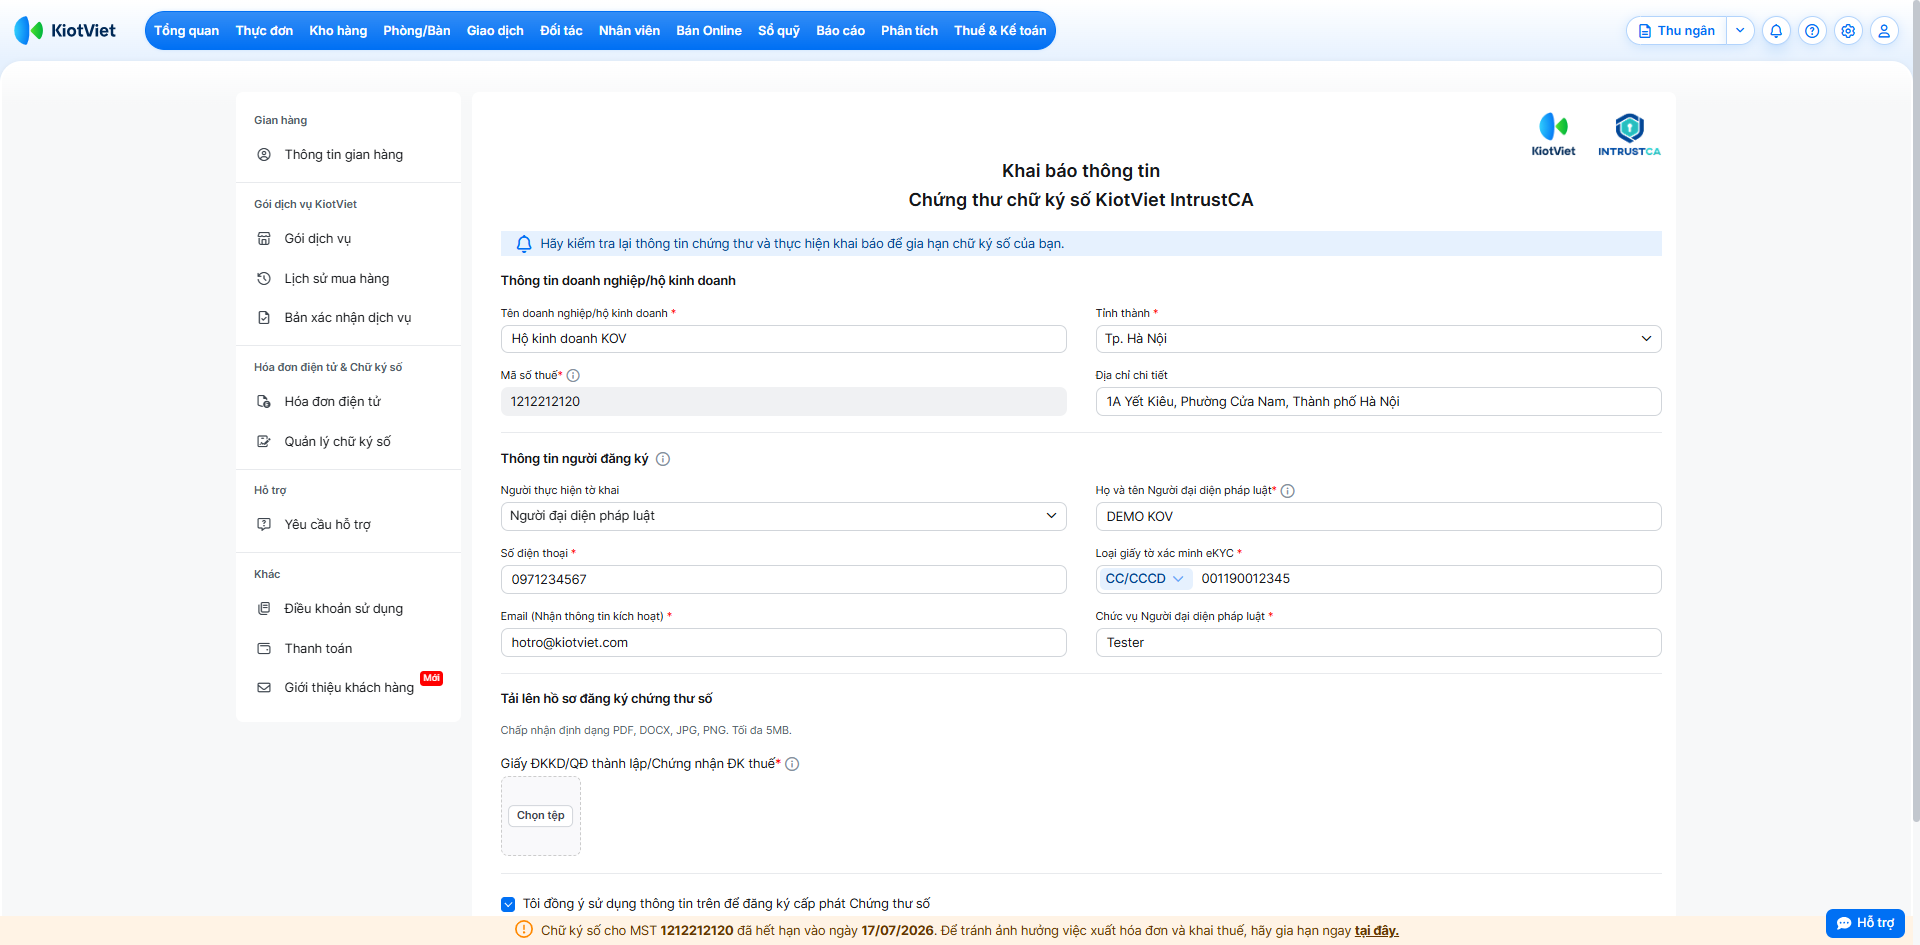Click the warning icon in the expiry banner
Screen dimensions: 1920x945
pos(524,930)
